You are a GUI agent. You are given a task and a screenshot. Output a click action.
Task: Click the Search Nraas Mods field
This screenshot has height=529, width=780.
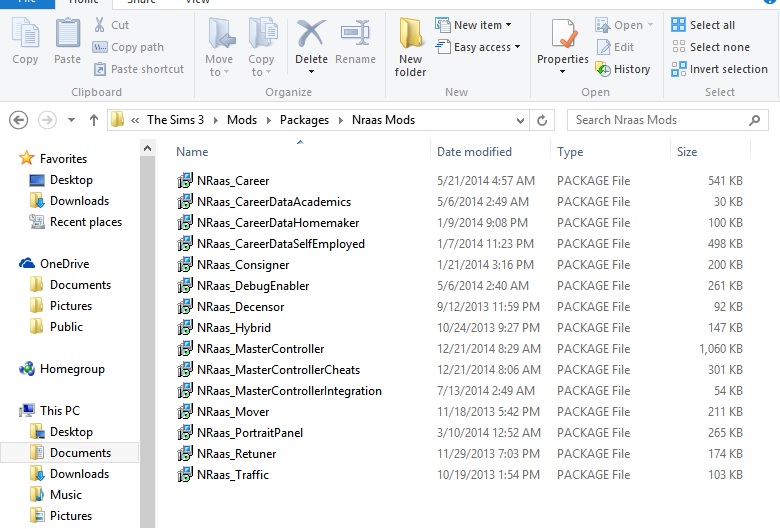point(668,120)
